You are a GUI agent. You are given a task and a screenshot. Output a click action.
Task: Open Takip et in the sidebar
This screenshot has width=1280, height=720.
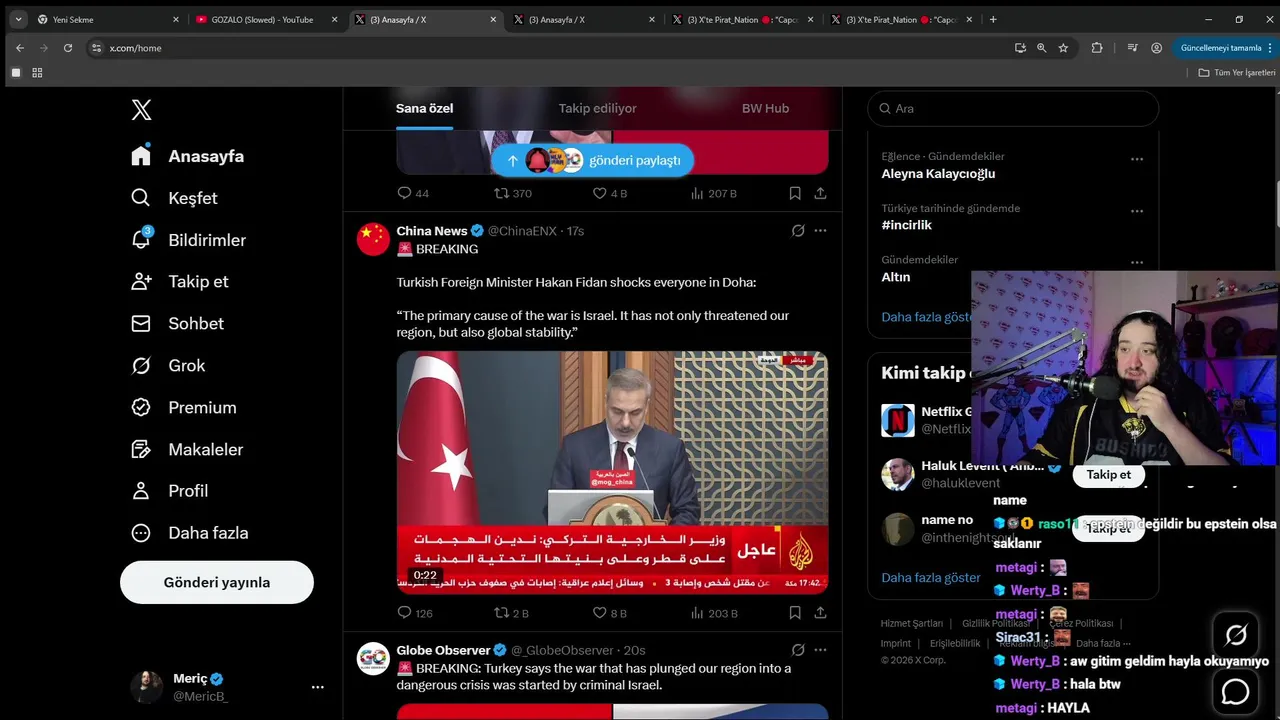coord(180,281)
